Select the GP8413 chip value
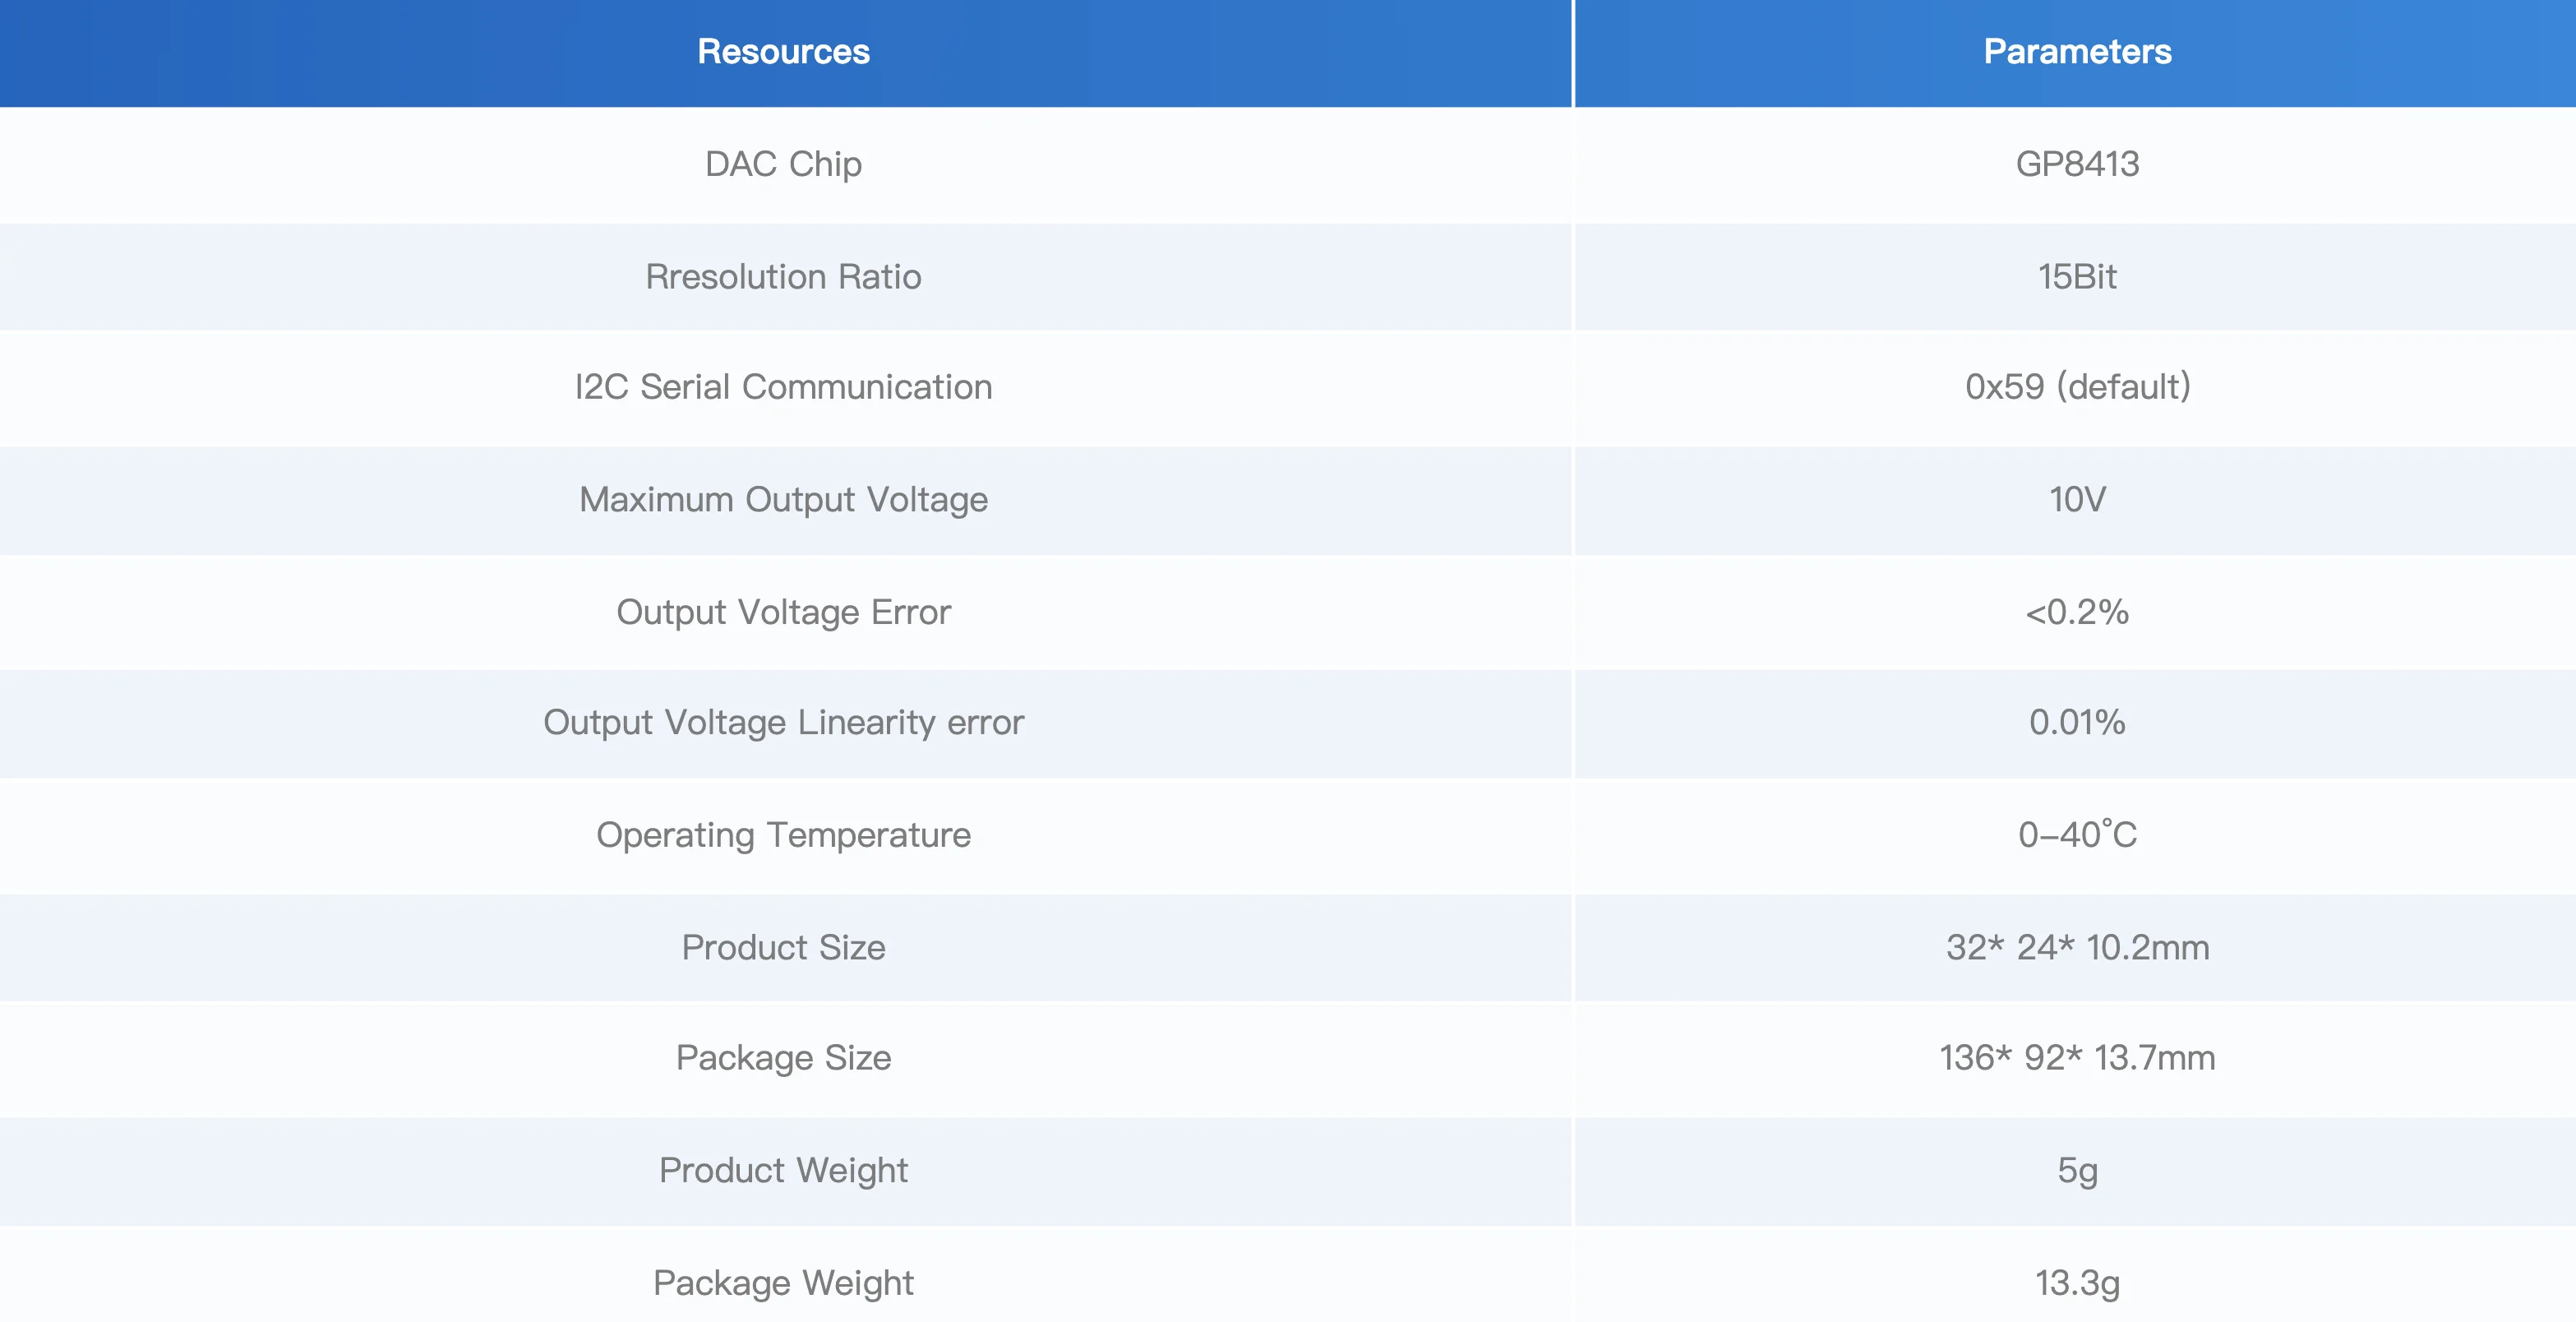2576x1322 pixels. (x=2077, y=164)
